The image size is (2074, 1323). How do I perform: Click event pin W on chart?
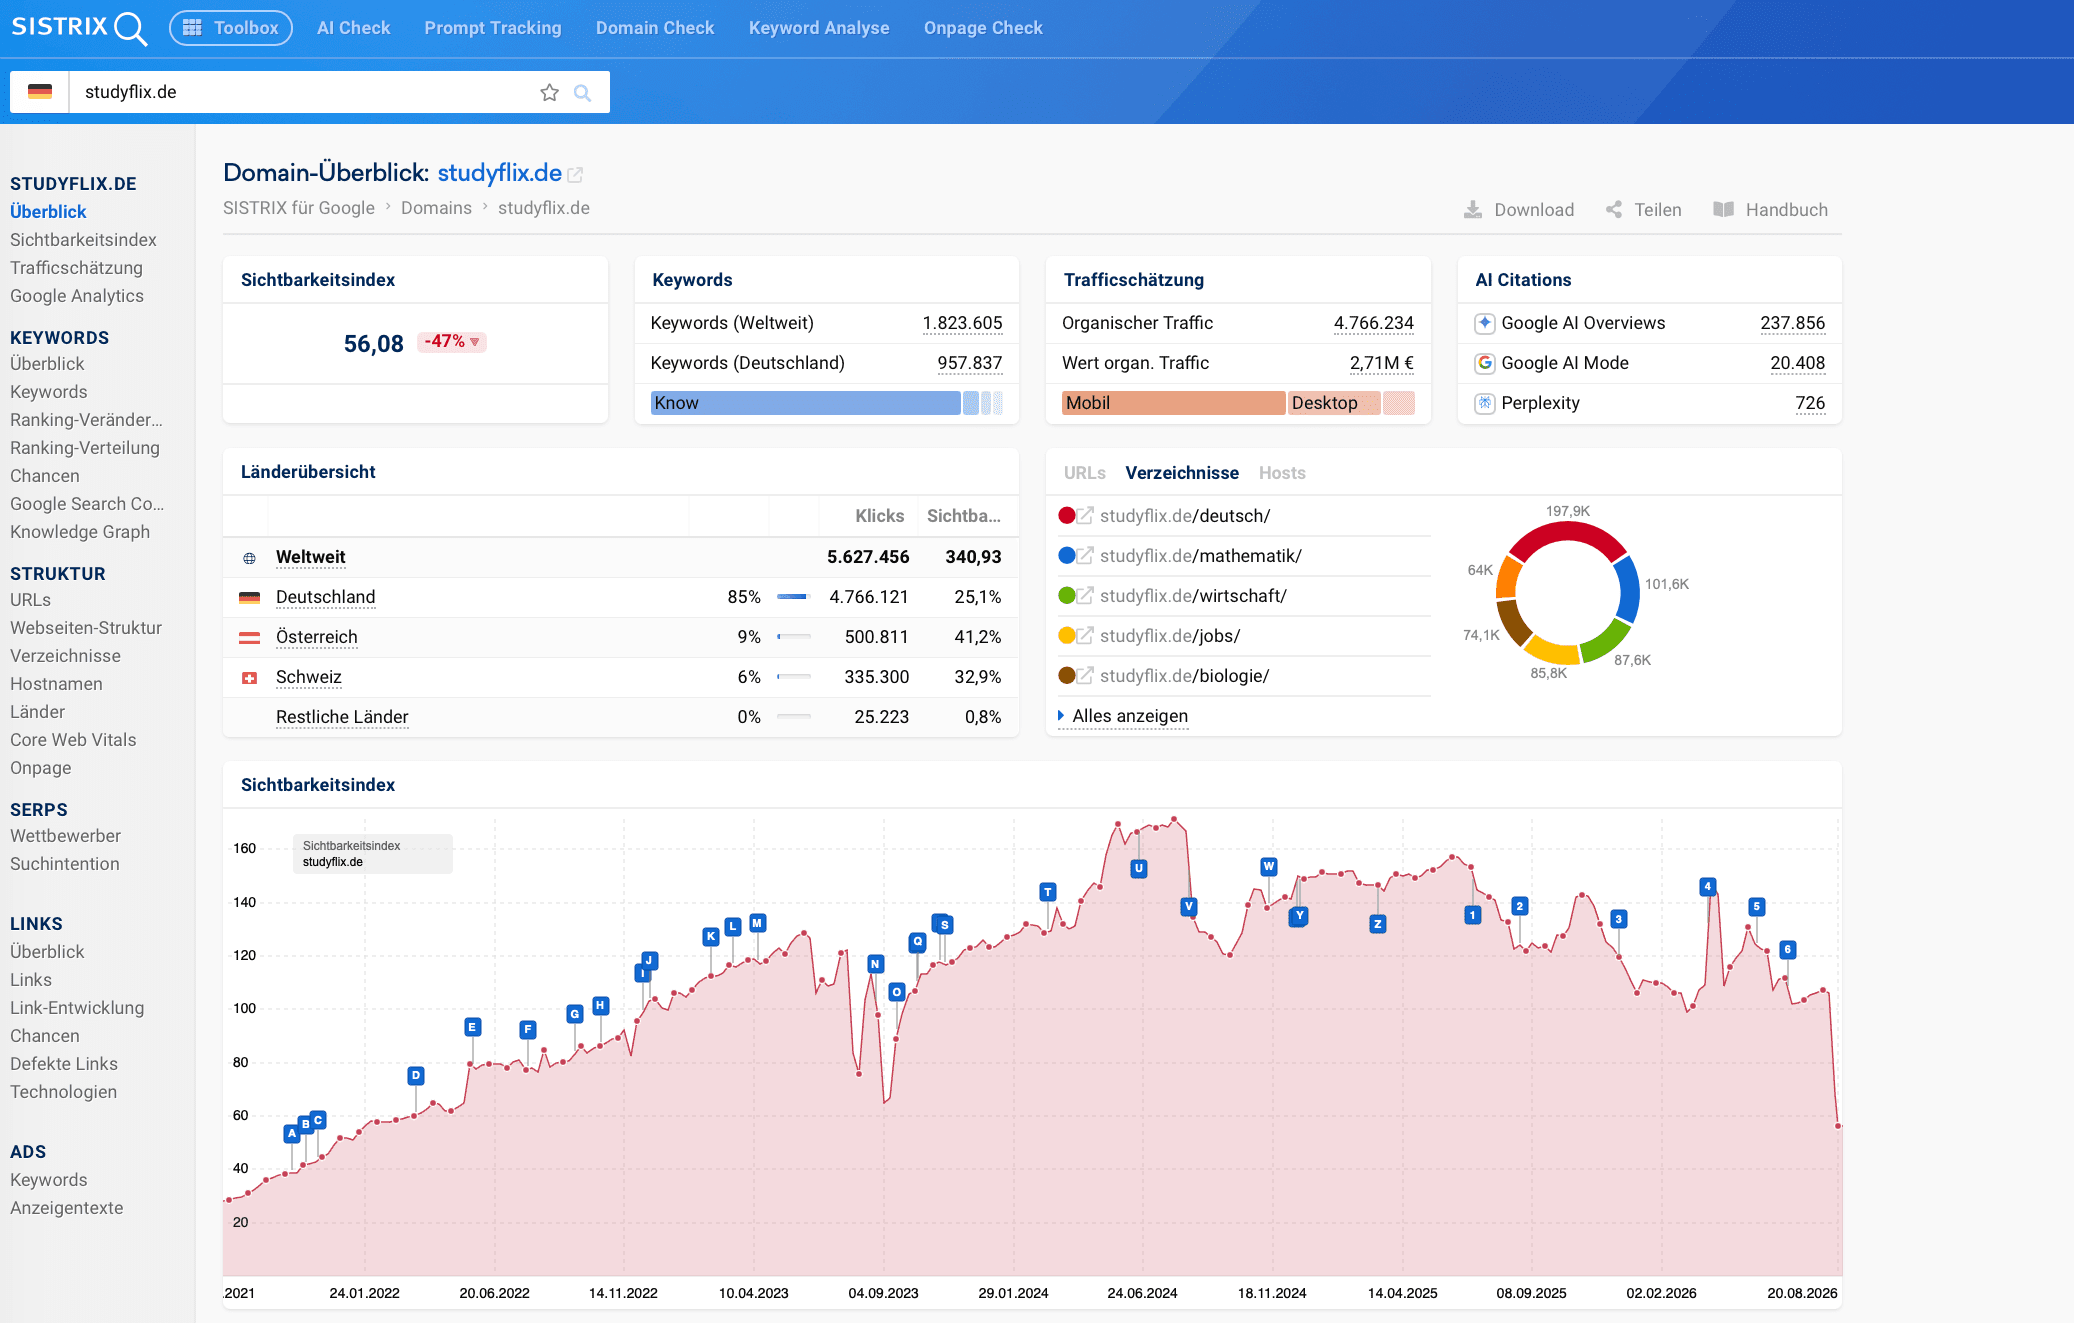[1268, 866]
